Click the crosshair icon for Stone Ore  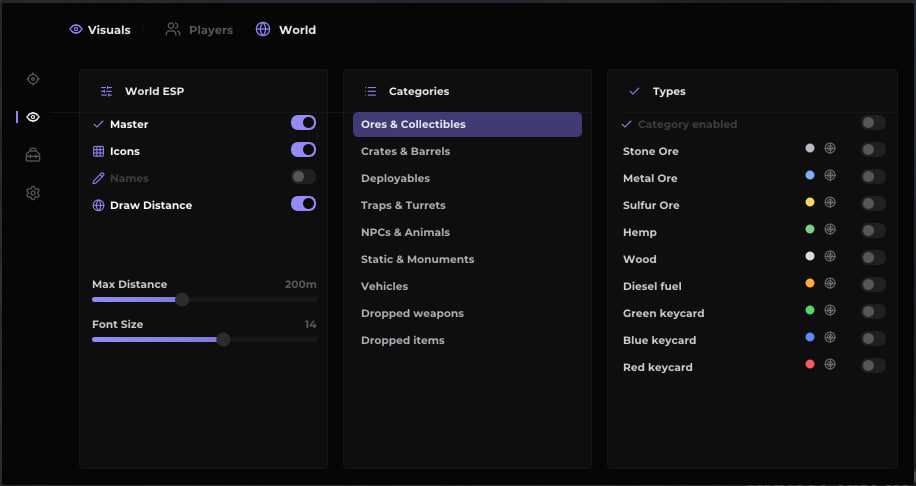pos(830,148)
